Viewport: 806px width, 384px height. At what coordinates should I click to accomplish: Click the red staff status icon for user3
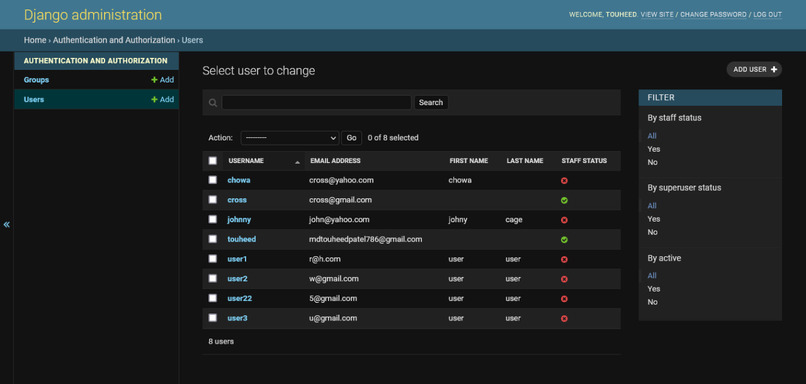coord(564,319)
